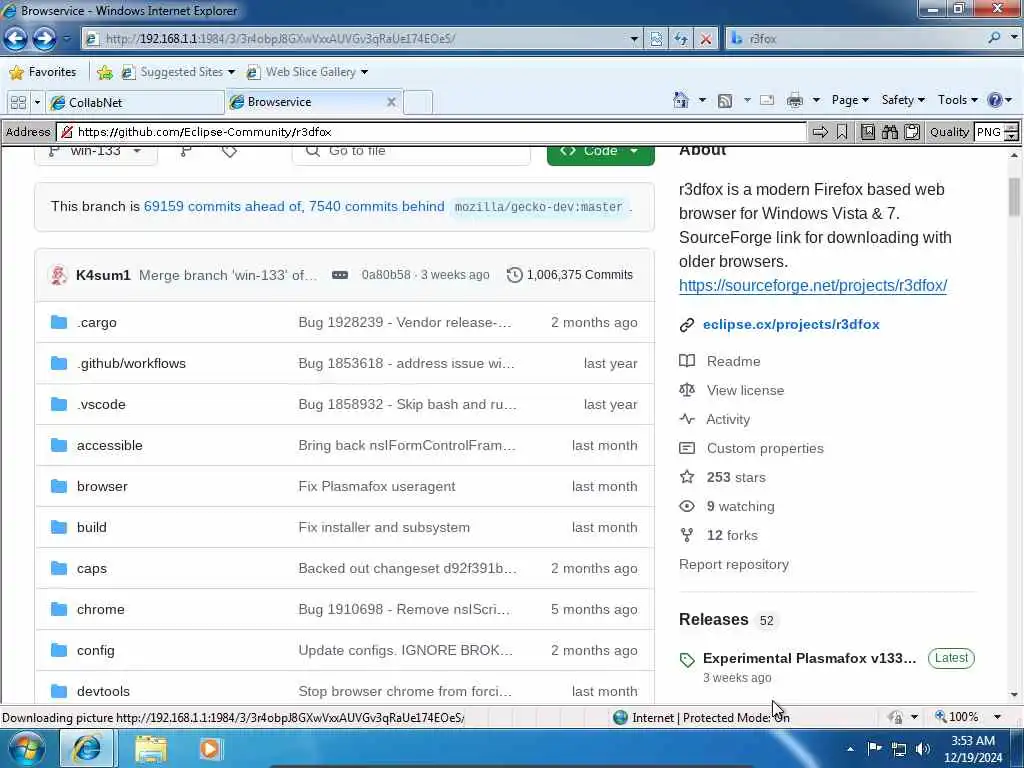Open the sourceforge.net/projects/r3dfox link
This screenshot has height=768, width=1024.
813,285
